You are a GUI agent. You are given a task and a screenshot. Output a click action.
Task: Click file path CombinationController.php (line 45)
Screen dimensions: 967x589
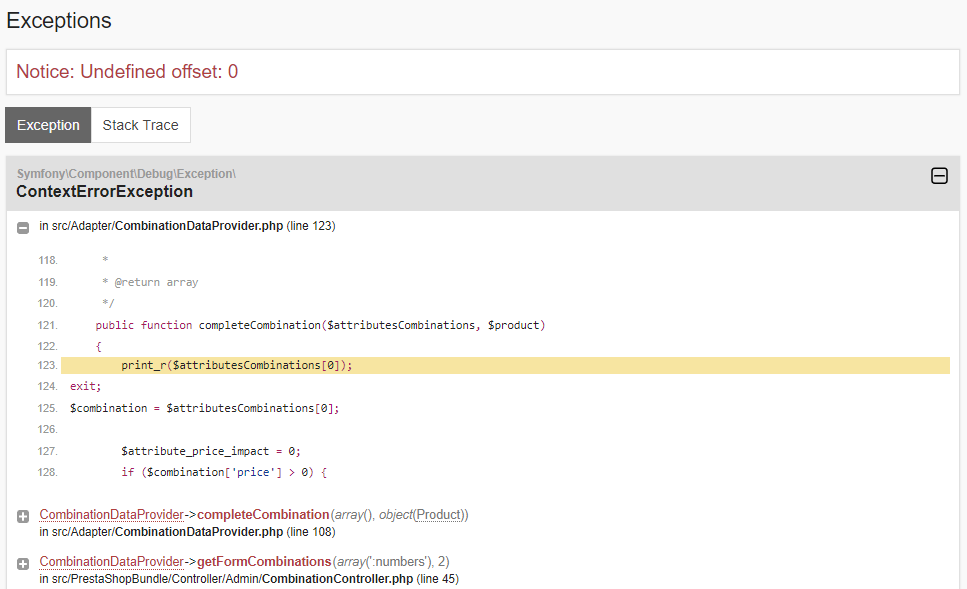pos(249,579)
